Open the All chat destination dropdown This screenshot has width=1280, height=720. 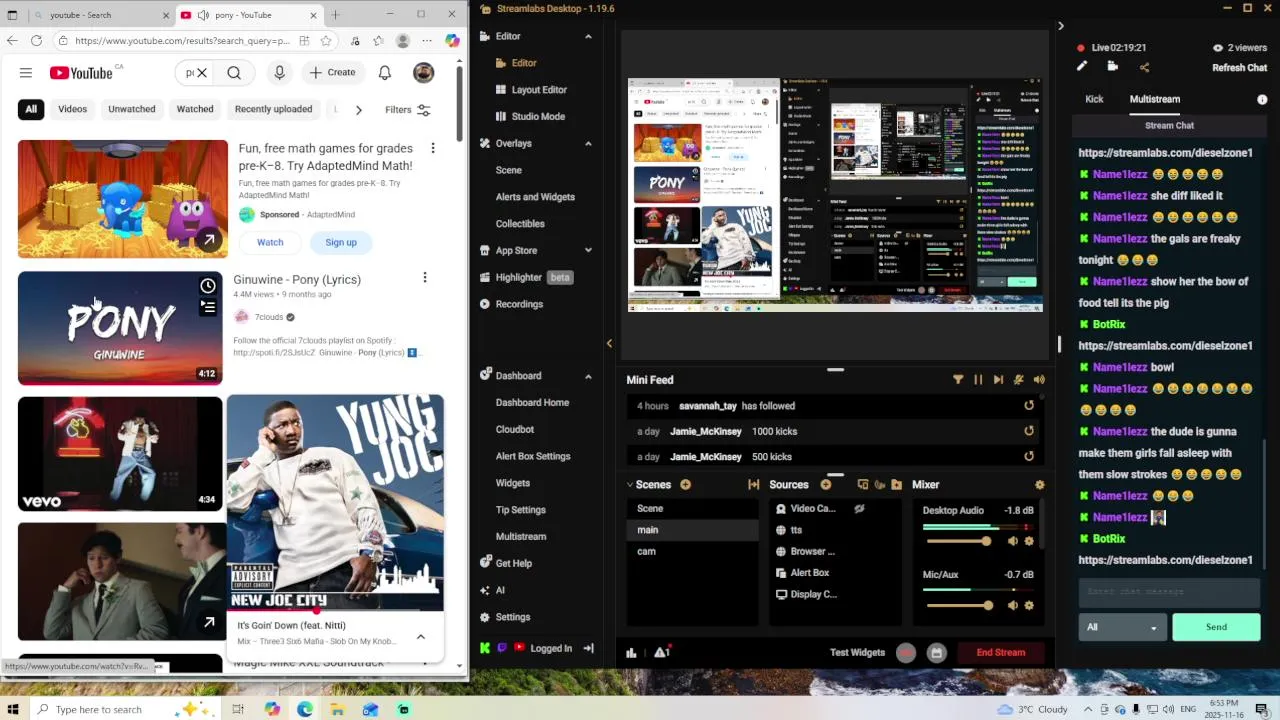pyautogui.click(x=1122, y=627)
